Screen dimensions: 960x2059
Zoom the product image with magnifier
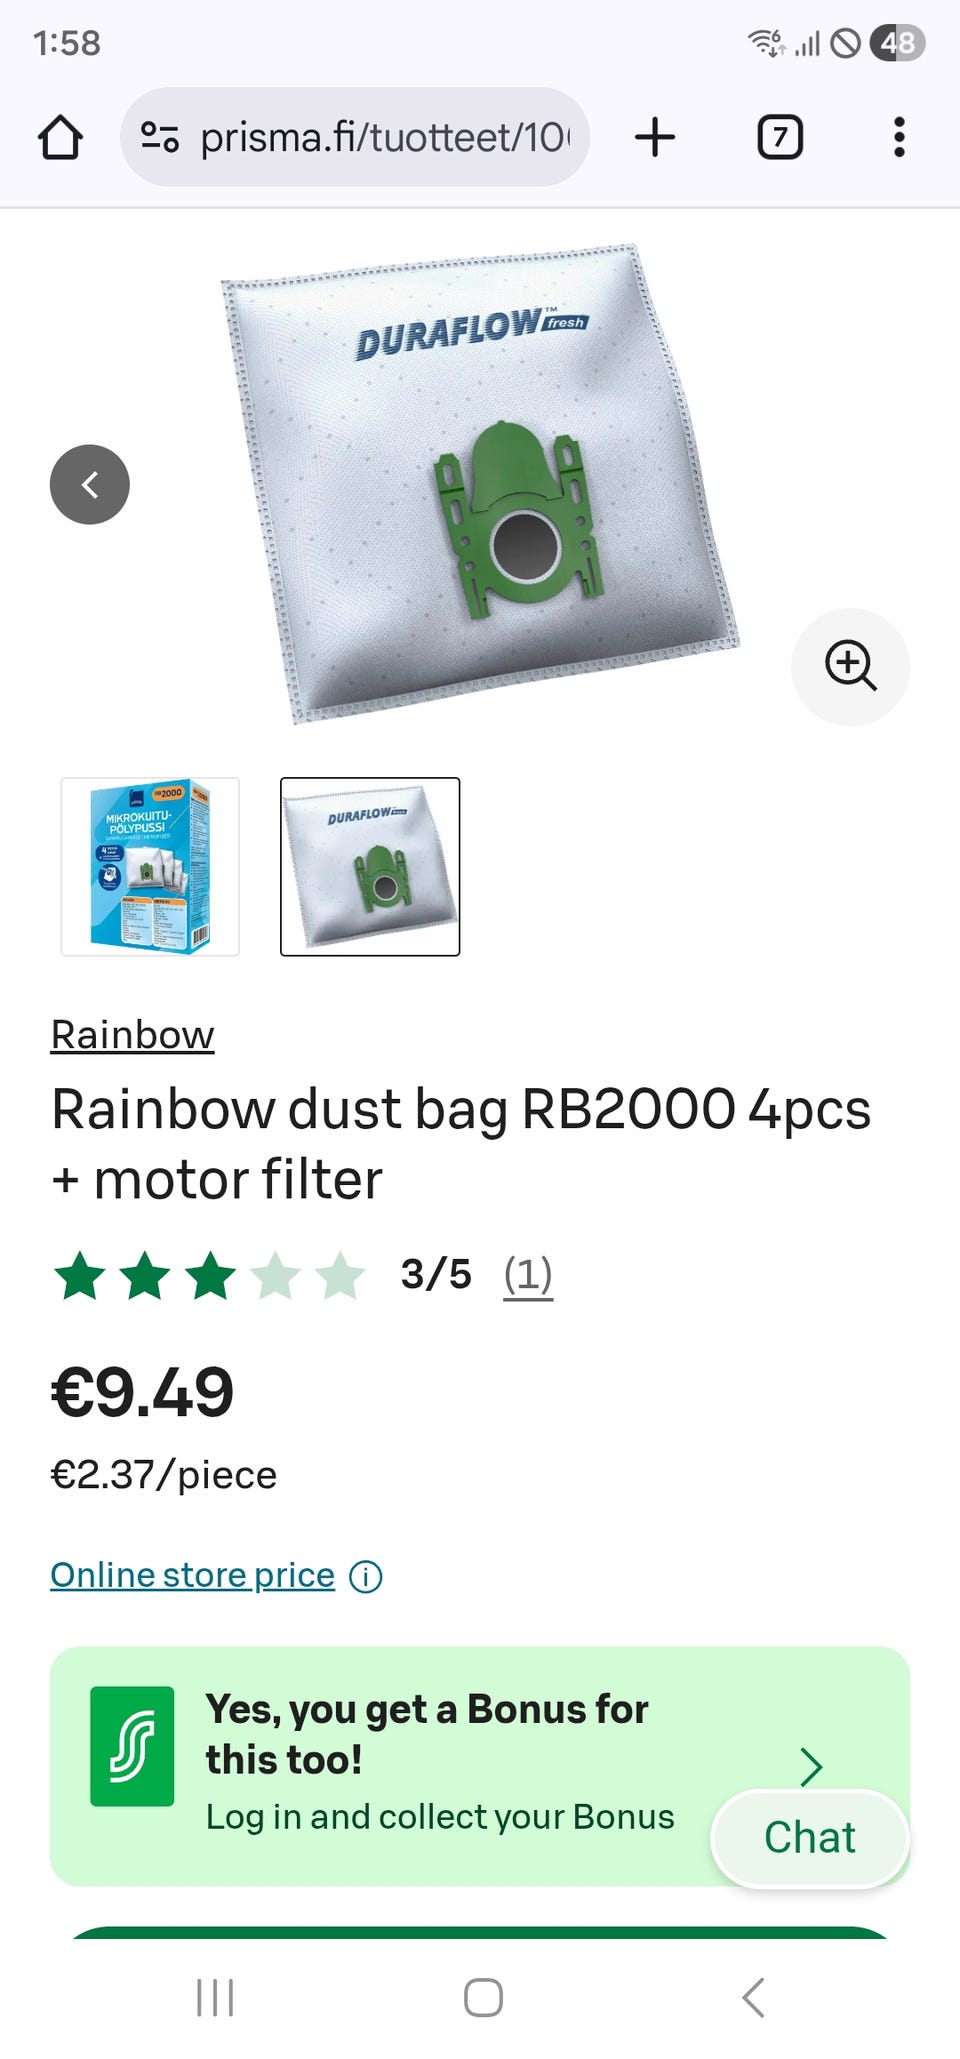tap(850, 667)
